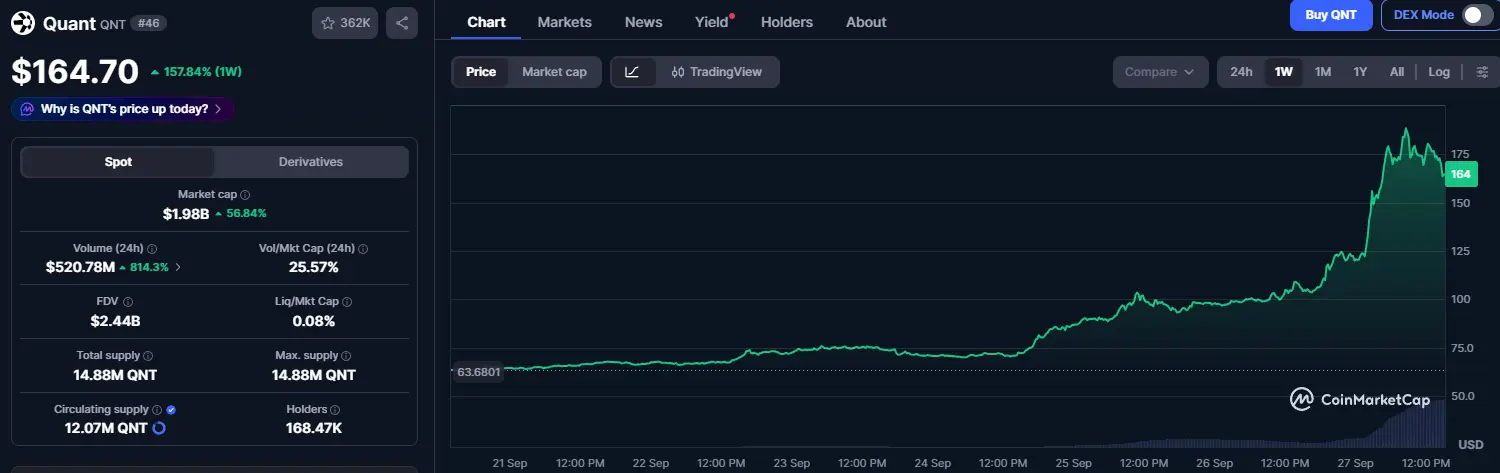Click the Buy QNT button

(x=1330, y=15)
